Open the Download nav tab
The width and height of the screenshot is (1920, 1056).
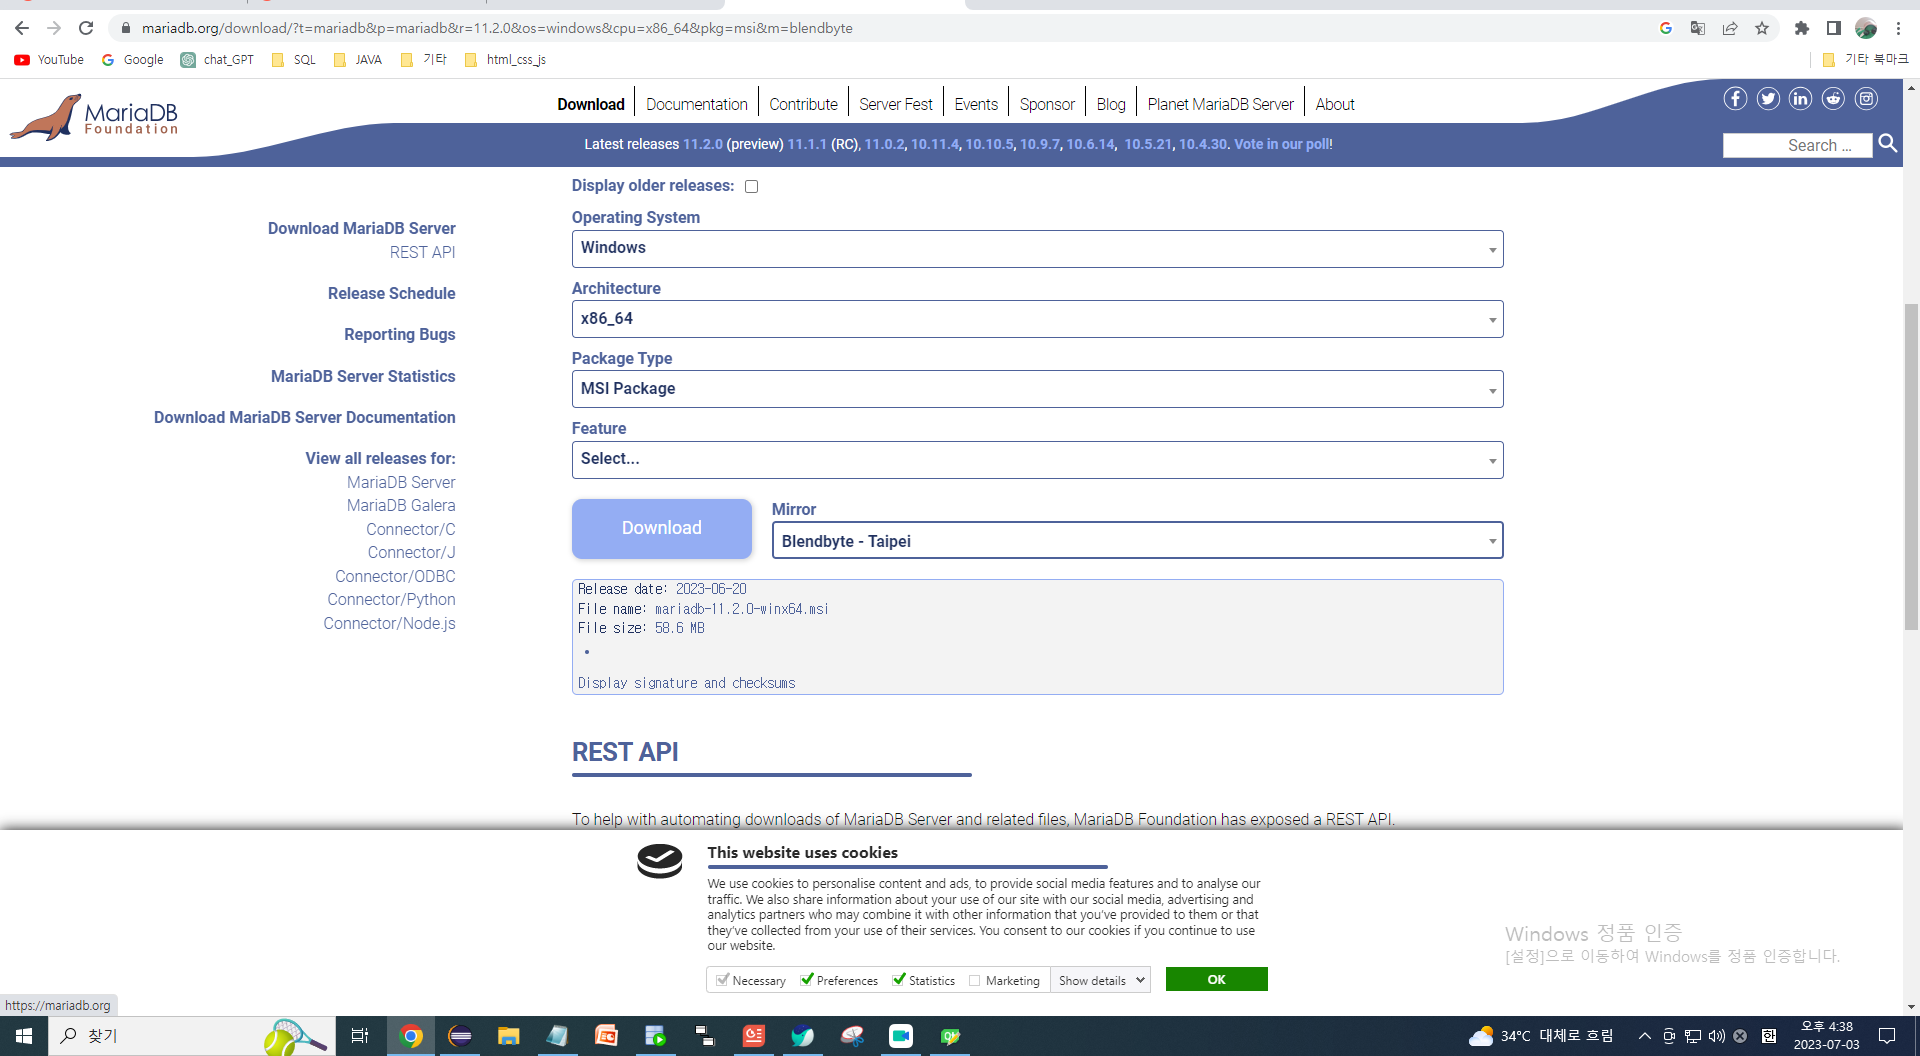click(591, 104)
